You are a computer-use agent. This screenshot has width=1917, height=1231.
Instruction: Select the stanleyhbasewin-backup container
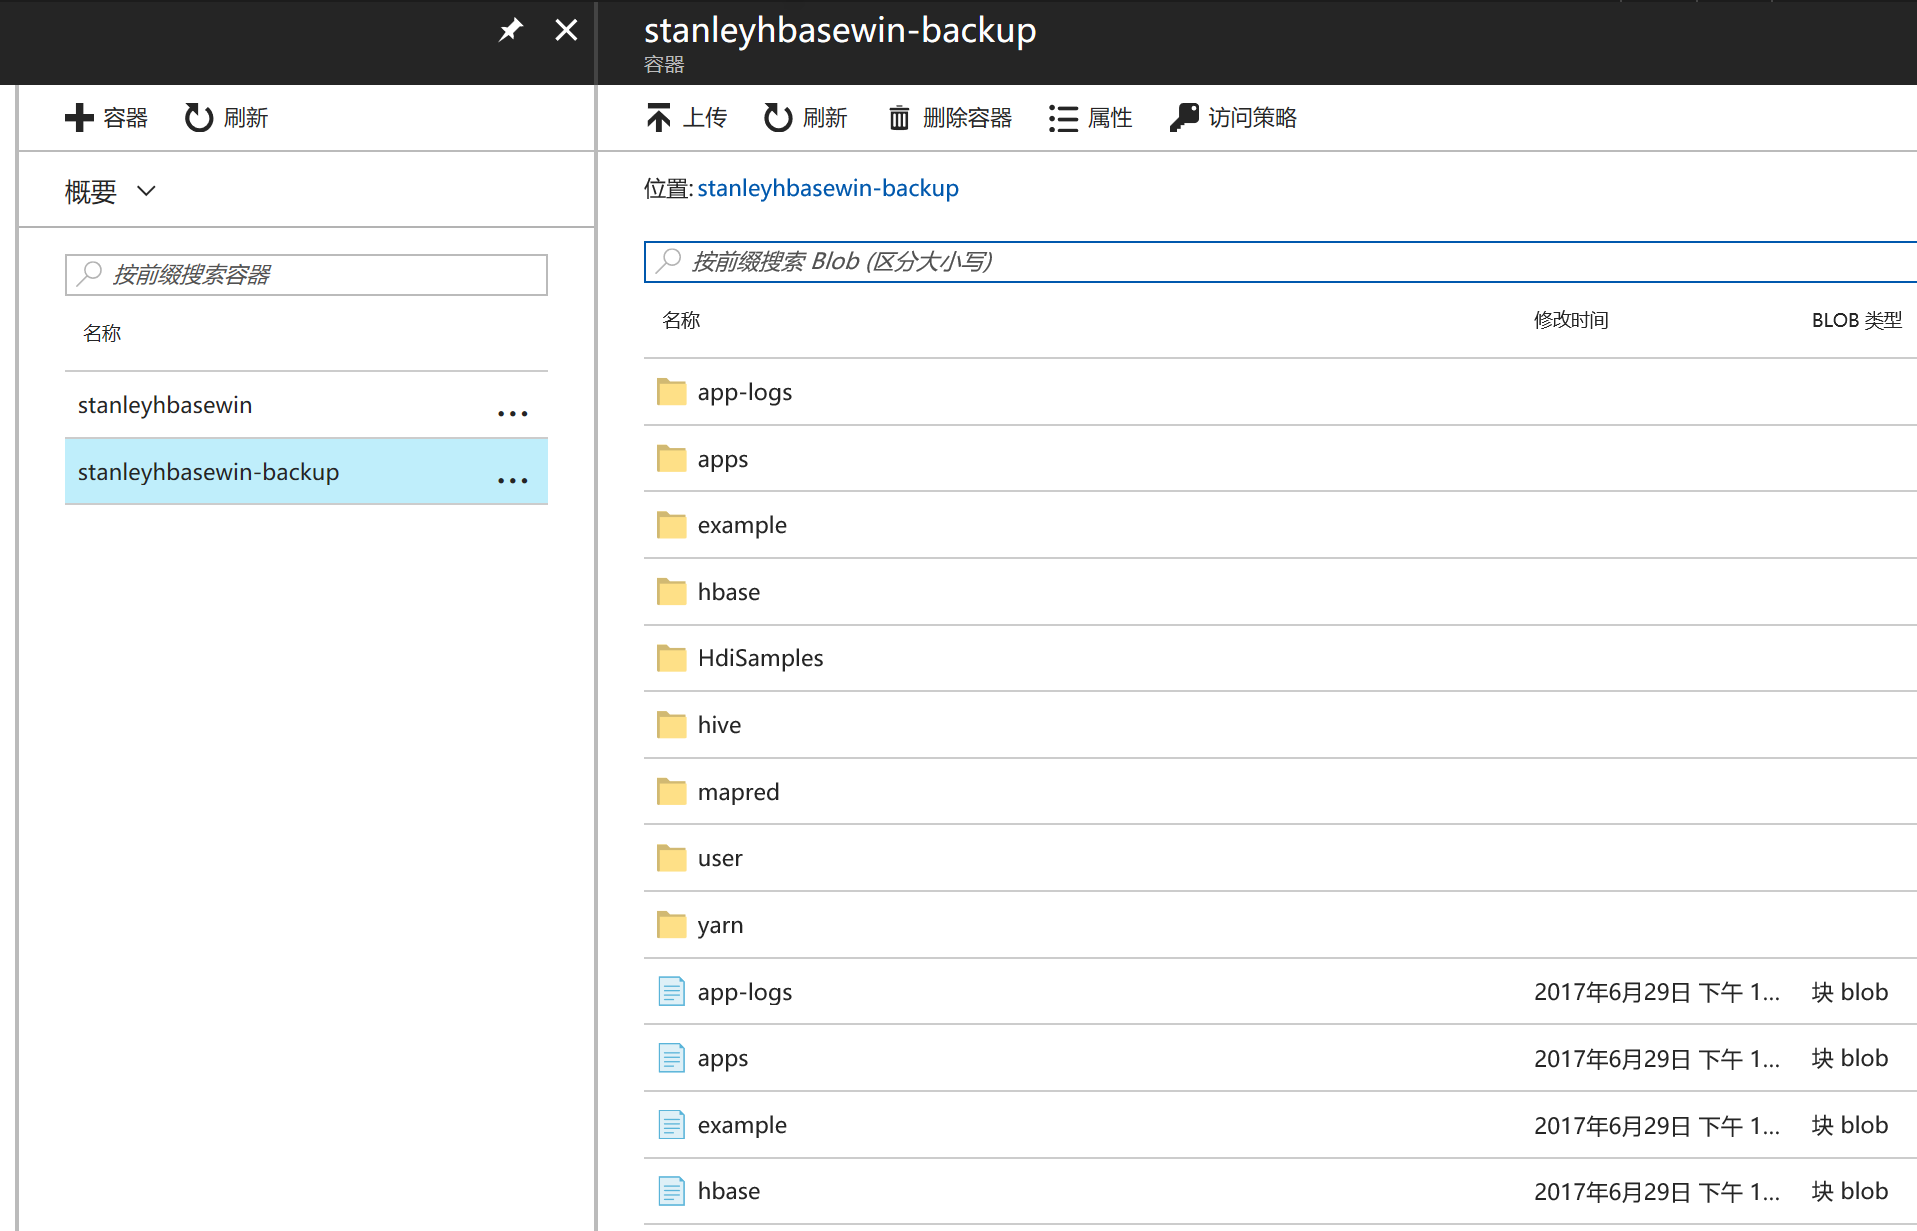tap(208, 471)
